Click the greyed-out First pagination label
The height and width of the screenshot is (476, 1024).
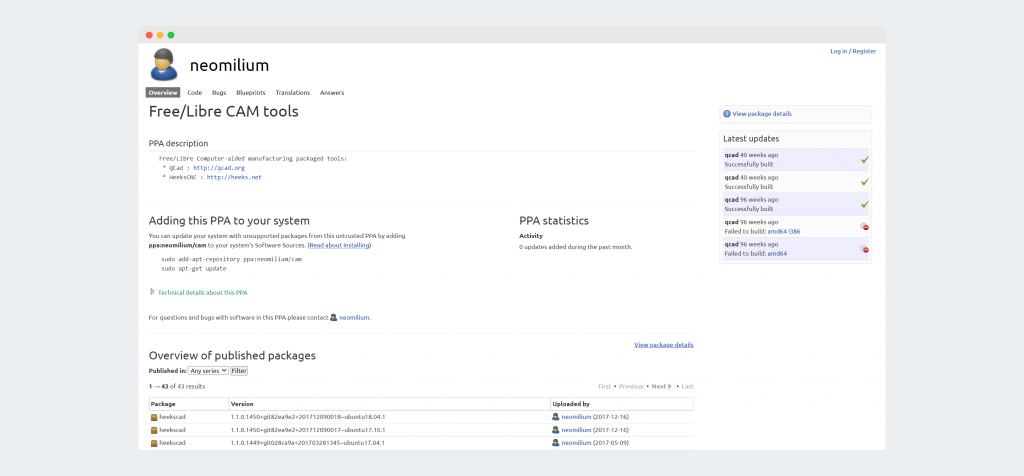tap(604, 387)
